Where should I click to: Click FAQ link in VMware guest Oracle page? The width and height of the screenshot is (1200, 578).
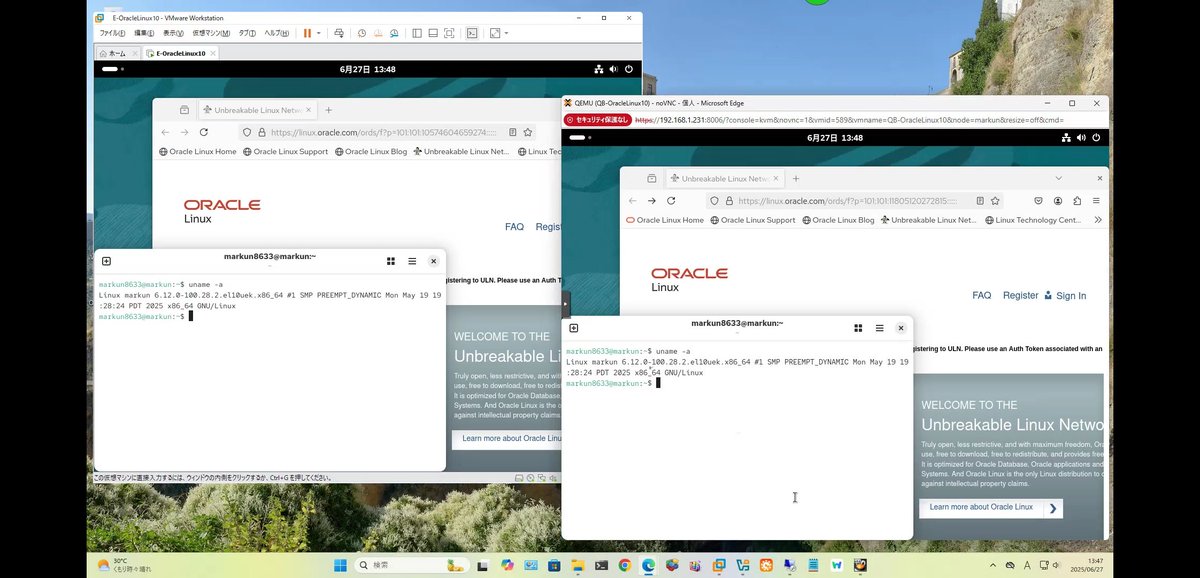tap(514, 227)
